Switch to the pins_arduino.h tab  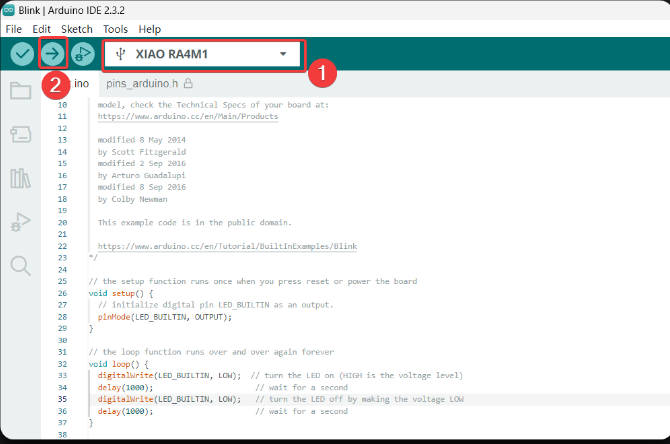click(x=149, y=83)
